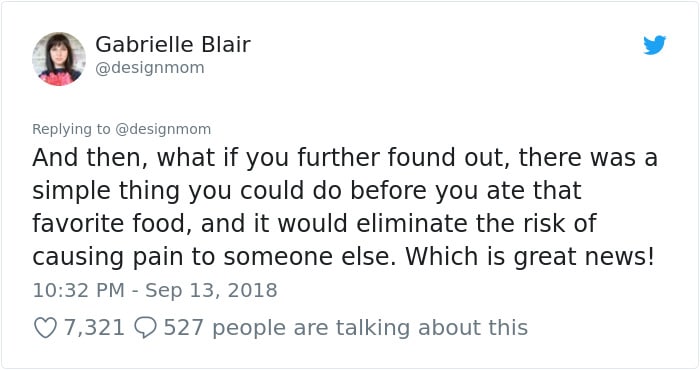Open replies via the speech bubble icon
The height and width of the screenshot is (370, 700).
tap(146, 328)
